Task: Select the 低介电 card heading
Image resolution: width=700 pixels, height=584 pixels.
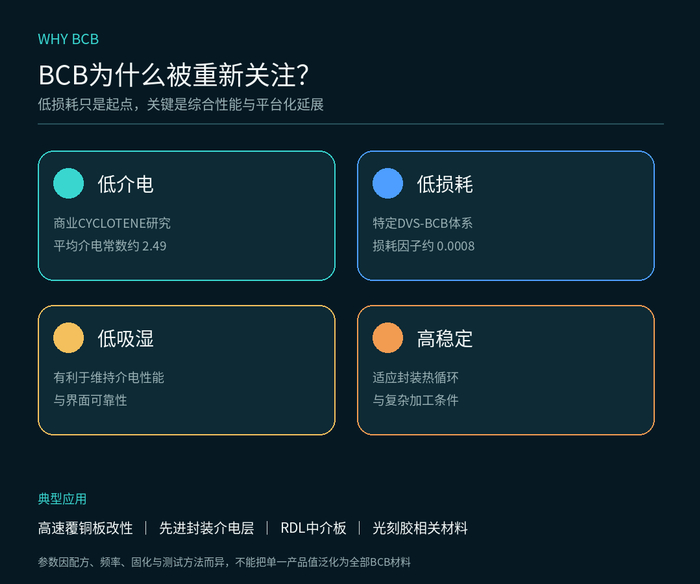Action: (125, 184)
